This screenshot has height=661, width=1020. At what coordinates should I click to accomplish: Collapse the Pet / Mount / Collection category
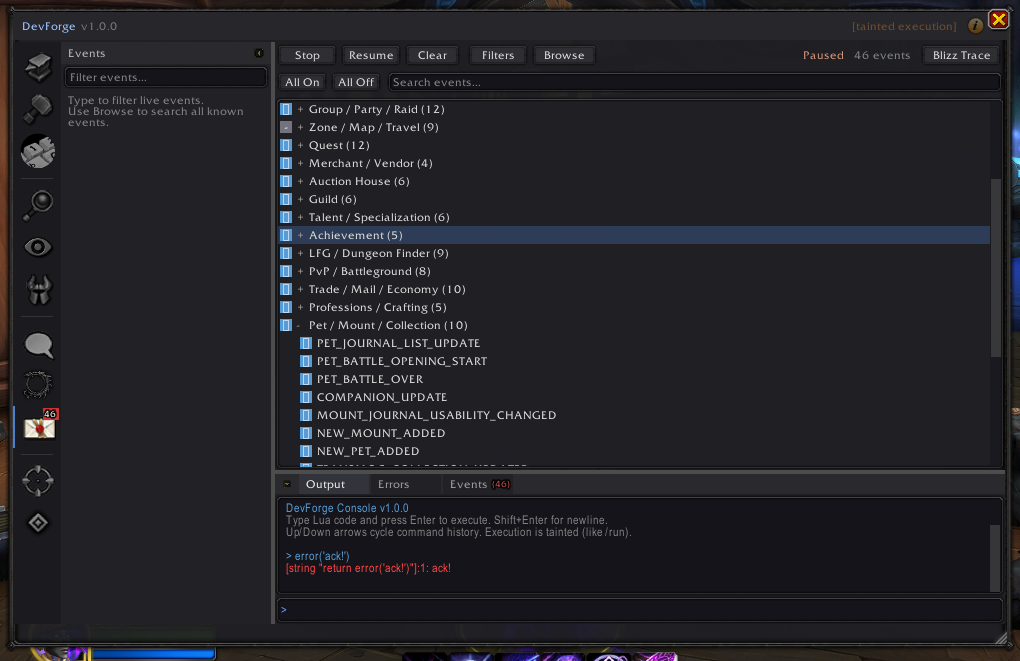click(301, 325)
